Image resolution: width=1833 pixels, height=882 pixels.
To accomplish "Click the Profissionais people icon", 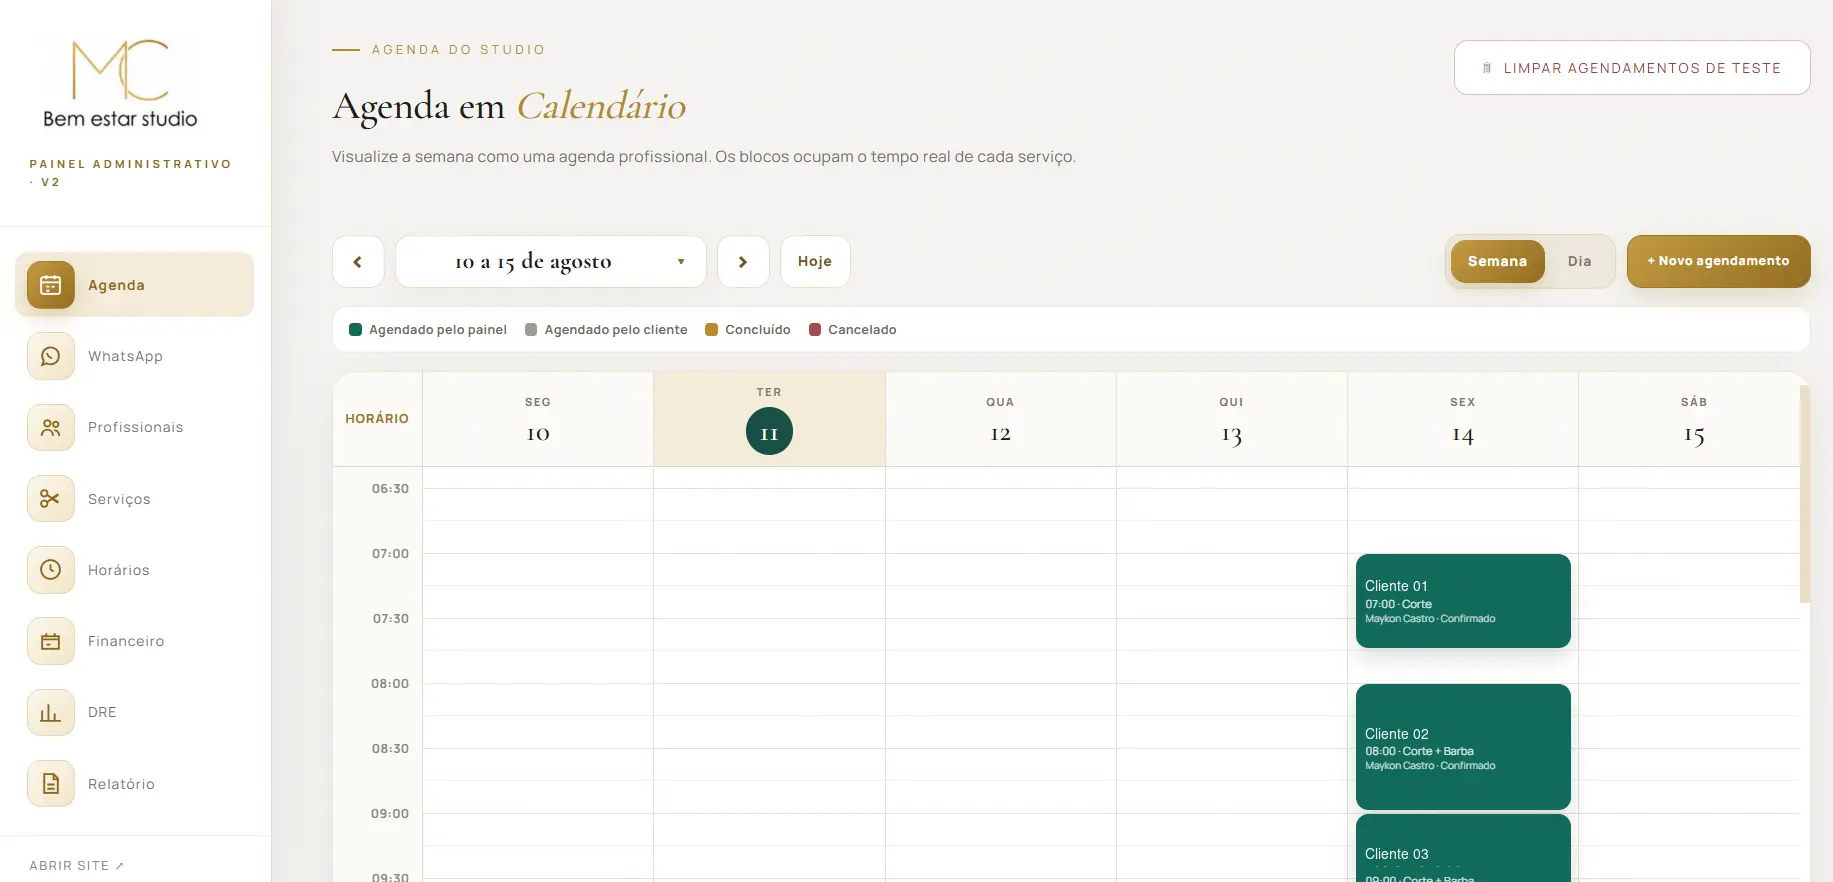I will [x=51, y=427].
